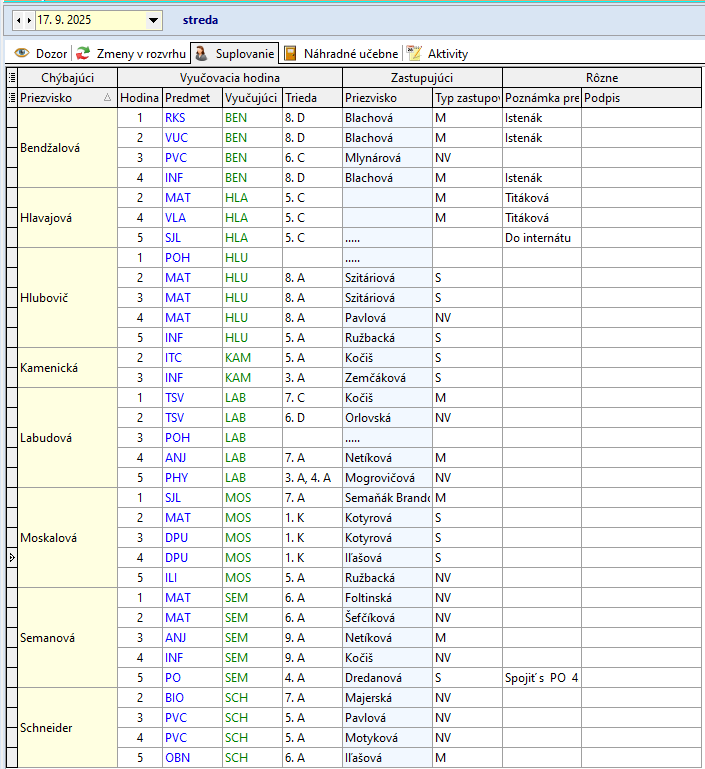This screenshot has width=705, height=769.
Task: Click subject VLA in Hlavajová row
Action: [x=192, y=218]
